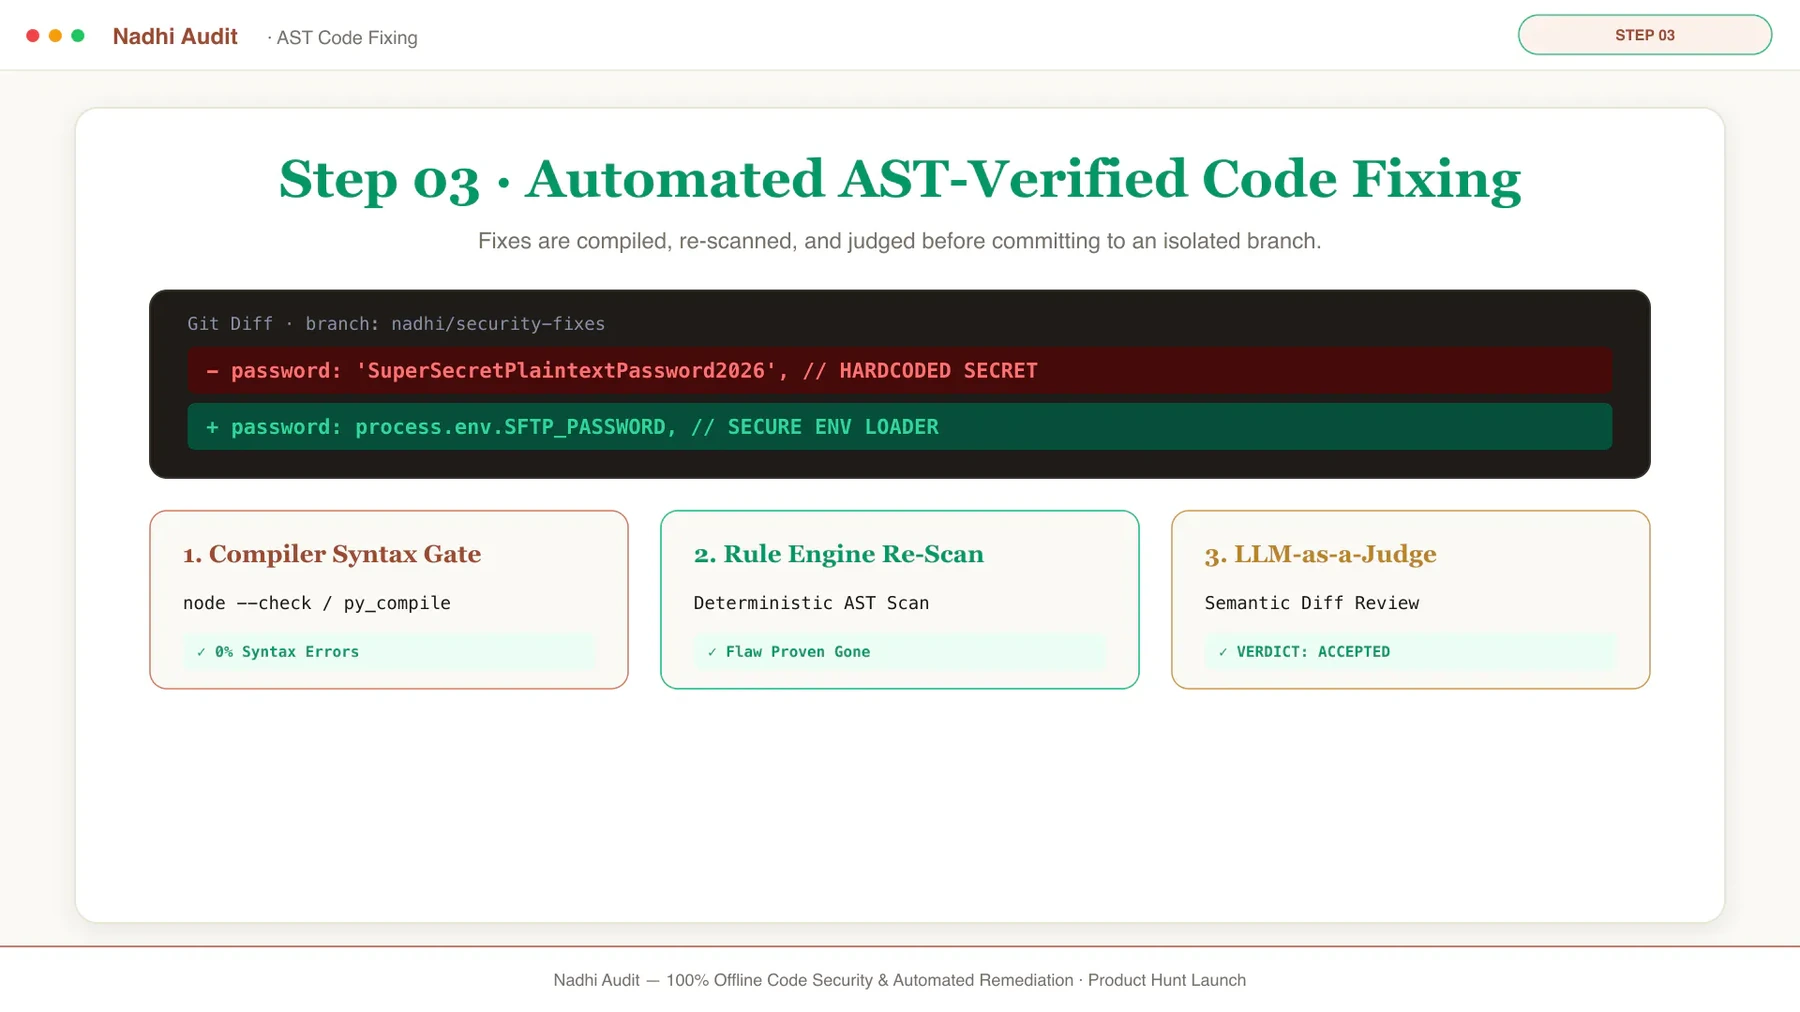Click the '0% Syntax Errors' status badge
The height and width of the screenshot is (1012, 1800).
pos(389,651)
